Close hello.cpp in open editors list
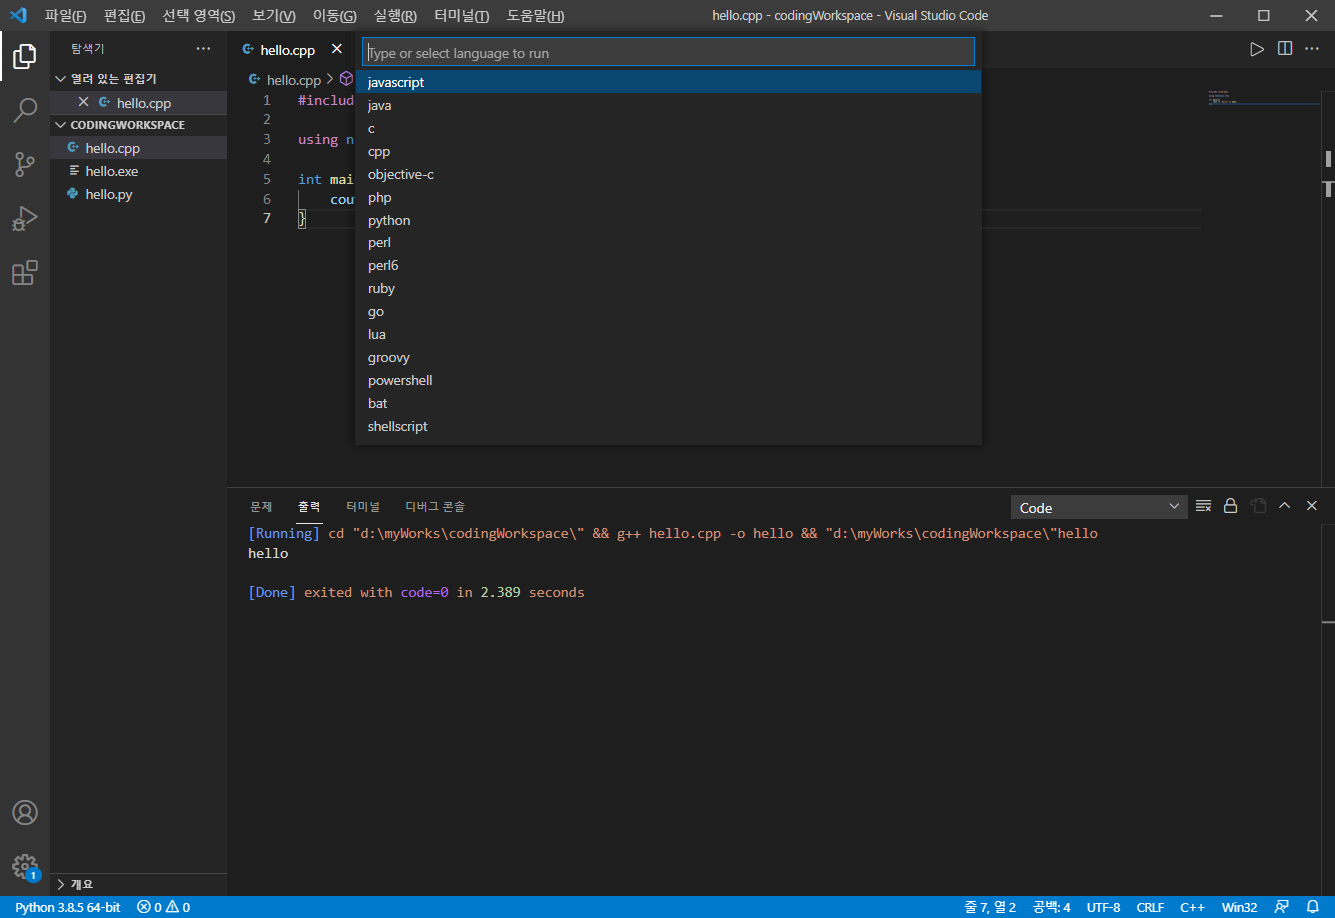The height and width of the screenshot is (918, 1335). [x=84, y=102]
